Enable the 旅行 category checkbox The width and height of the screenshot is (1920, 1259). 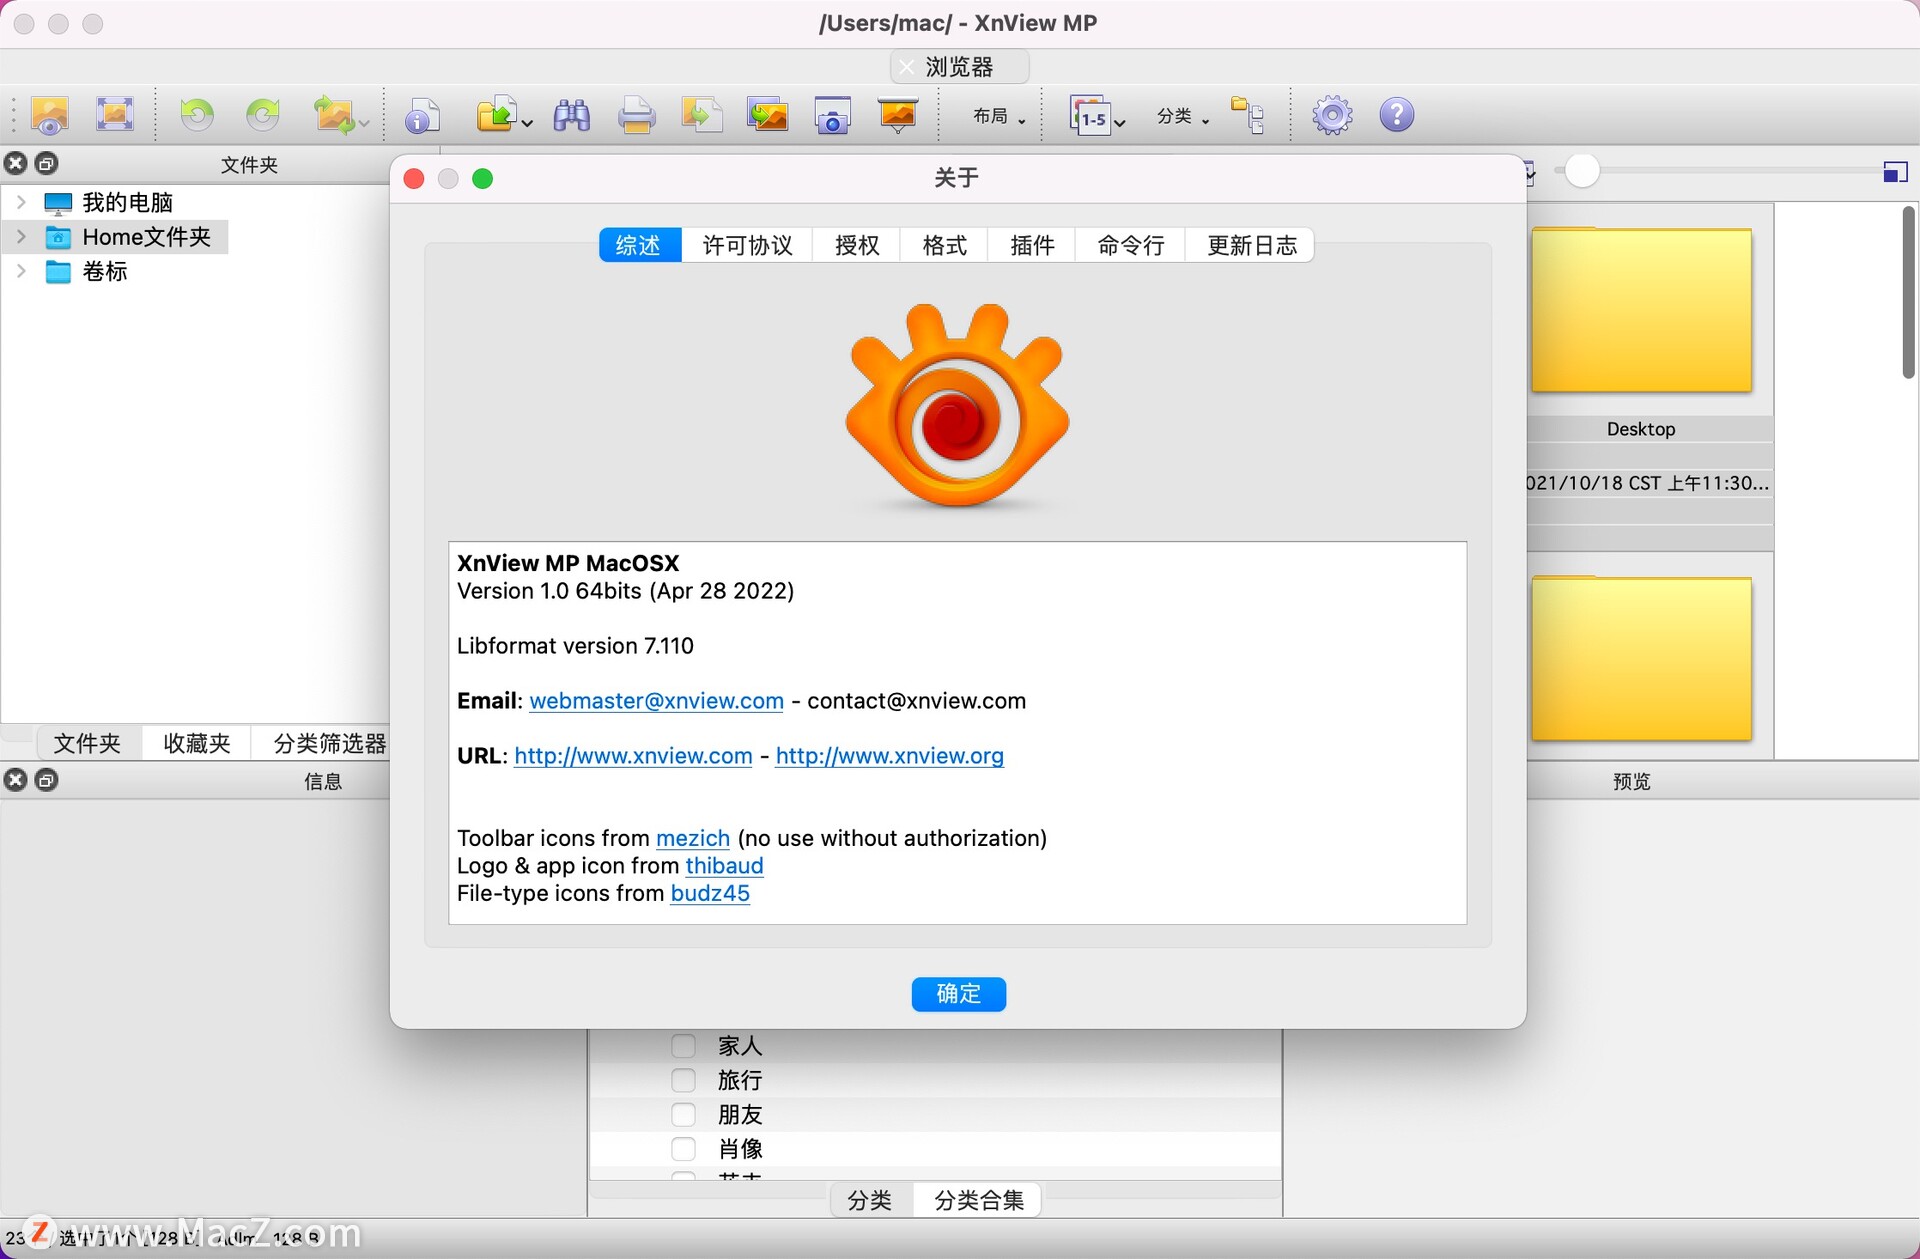(x=684, y=1080)
